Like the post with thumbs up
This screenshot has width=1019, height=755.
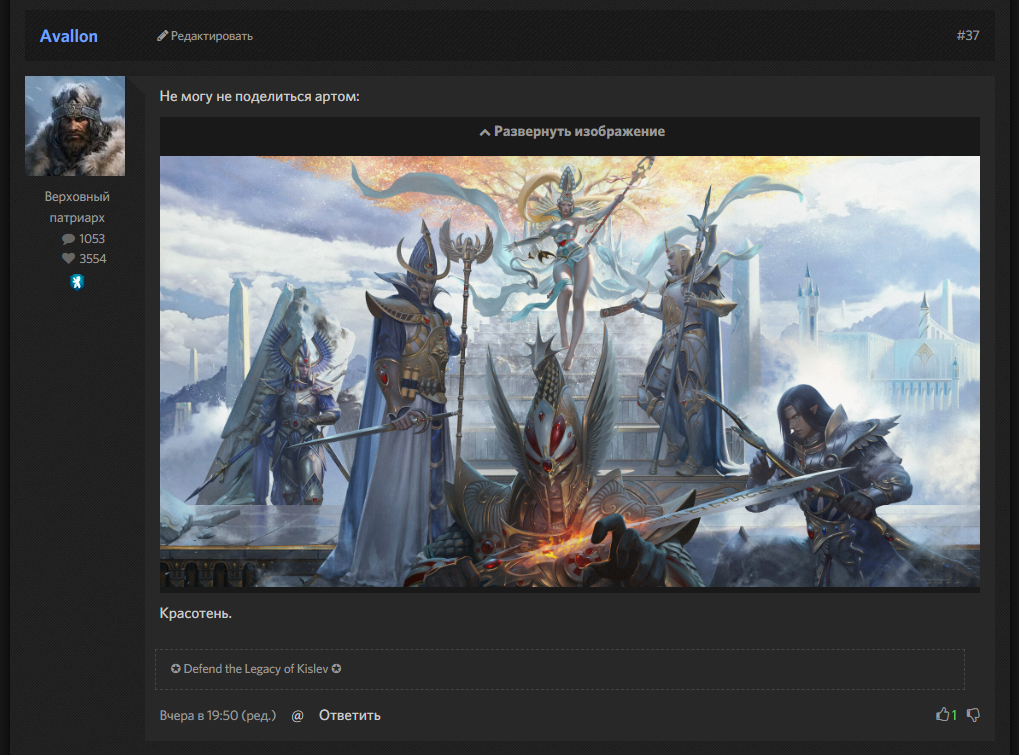click(942, 715)
